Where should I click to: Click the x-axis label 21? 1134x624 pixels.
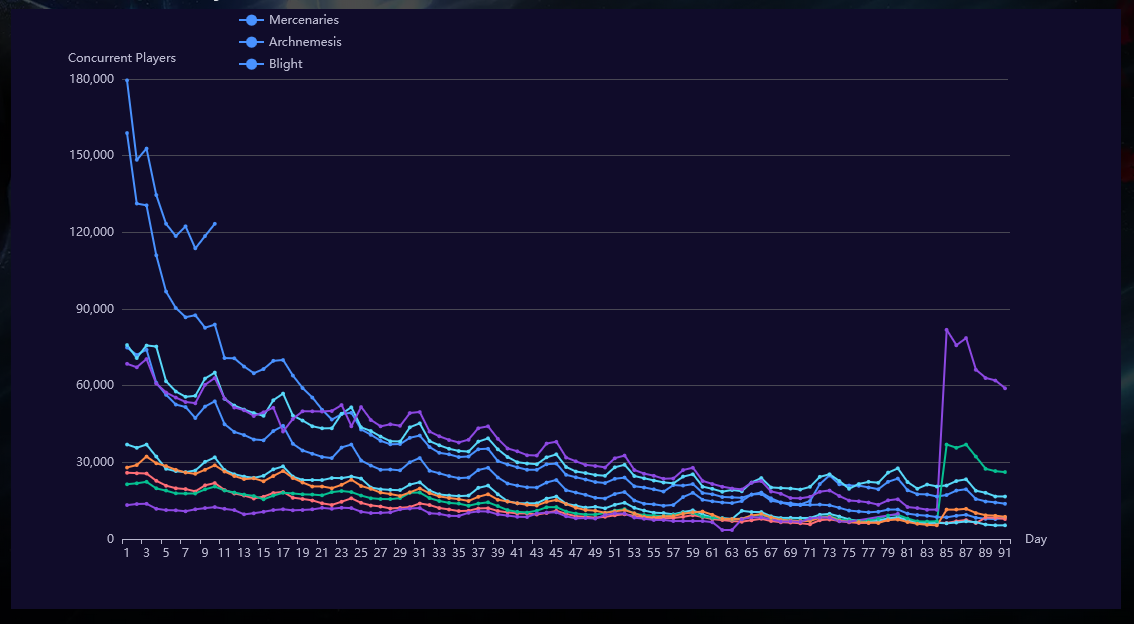tap(321, 553)
